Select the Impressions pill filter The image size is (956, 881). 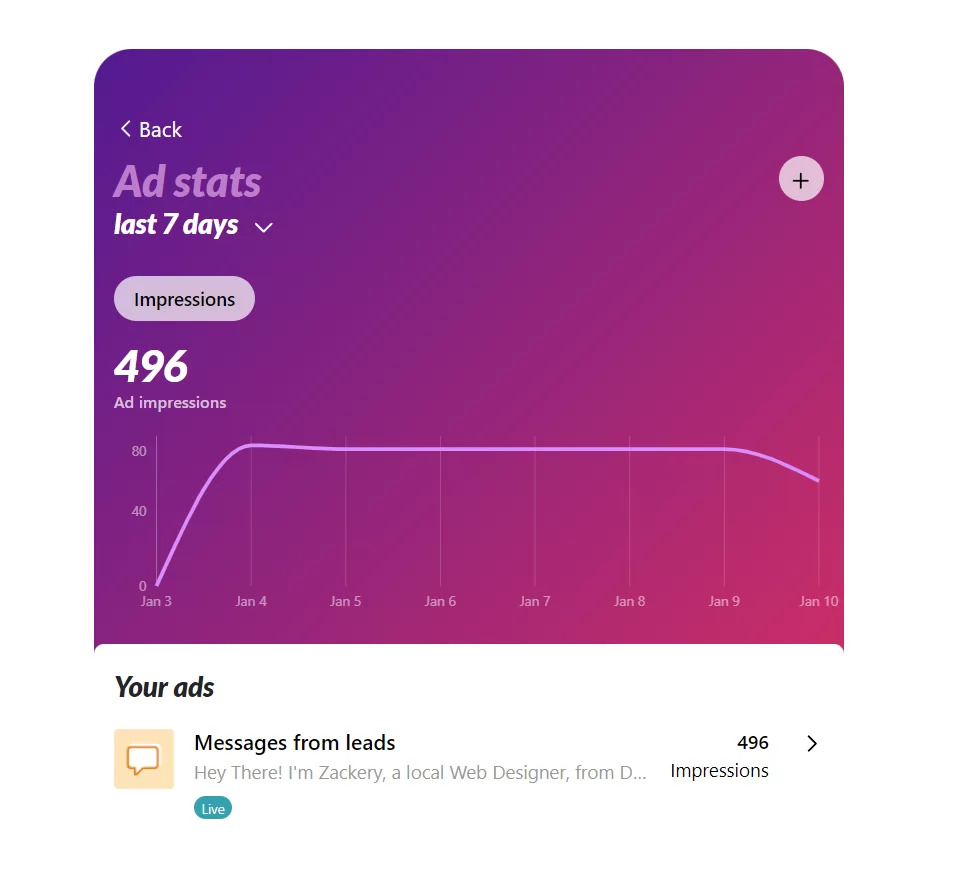click(x=184, y=299)
